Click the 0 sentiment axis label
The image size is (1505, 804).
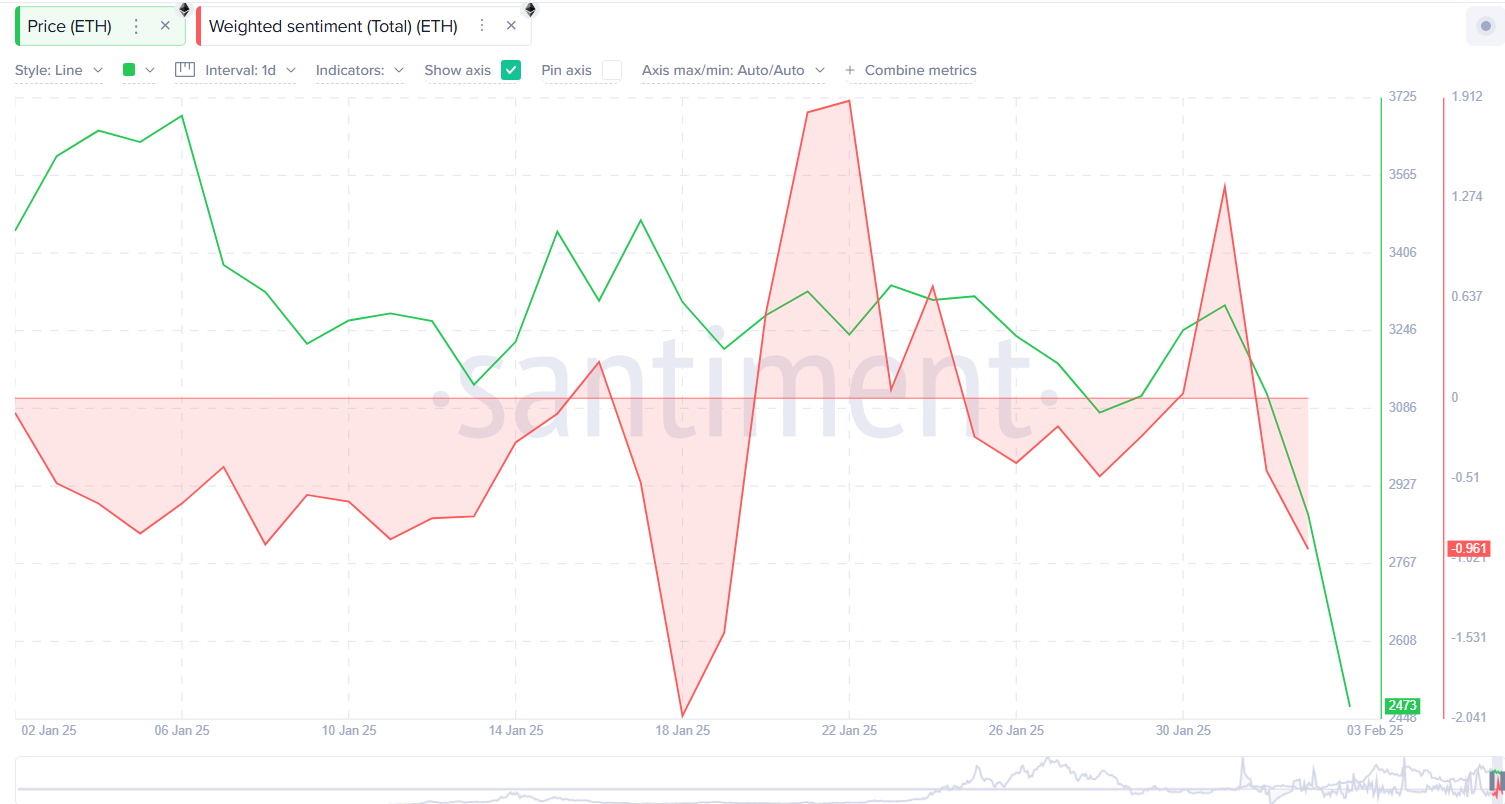[1455, 398]
